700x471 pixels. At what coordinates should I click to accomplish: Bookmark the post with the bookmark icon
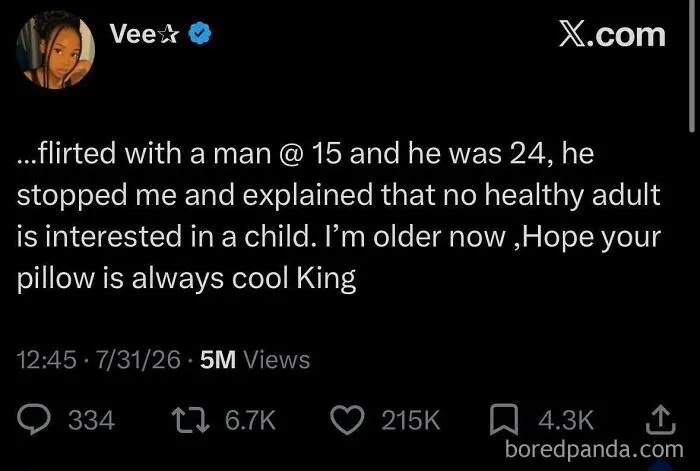[x=504, y=420]
